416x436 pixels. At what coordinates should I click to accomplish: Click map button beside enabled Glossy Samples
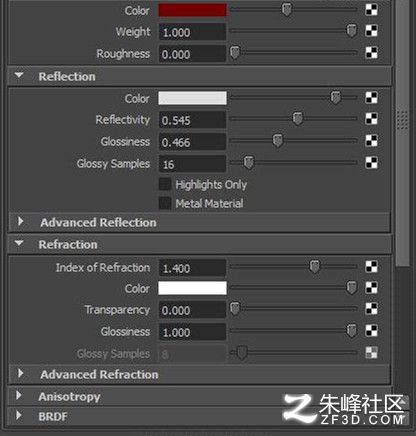point(371,163)
